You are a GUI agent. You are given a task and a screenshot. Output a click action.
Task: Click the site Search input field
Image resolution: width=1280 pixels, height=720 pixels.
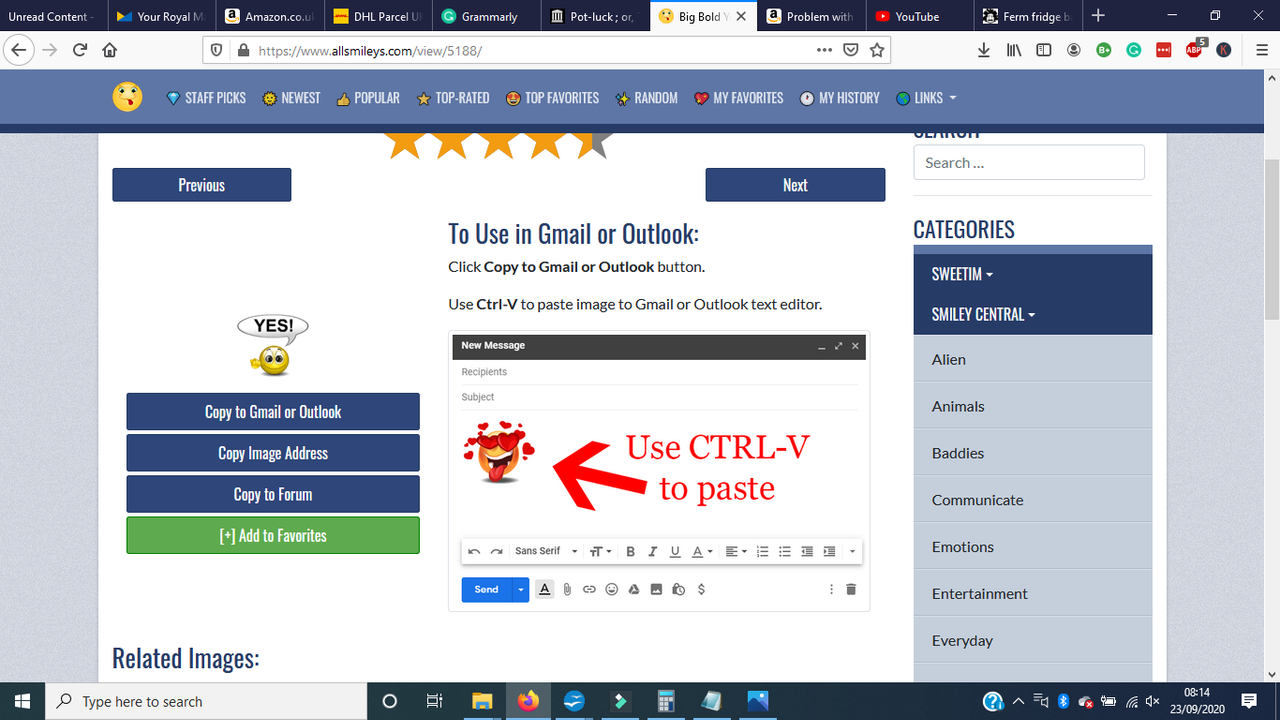(x=1029, y=162)
